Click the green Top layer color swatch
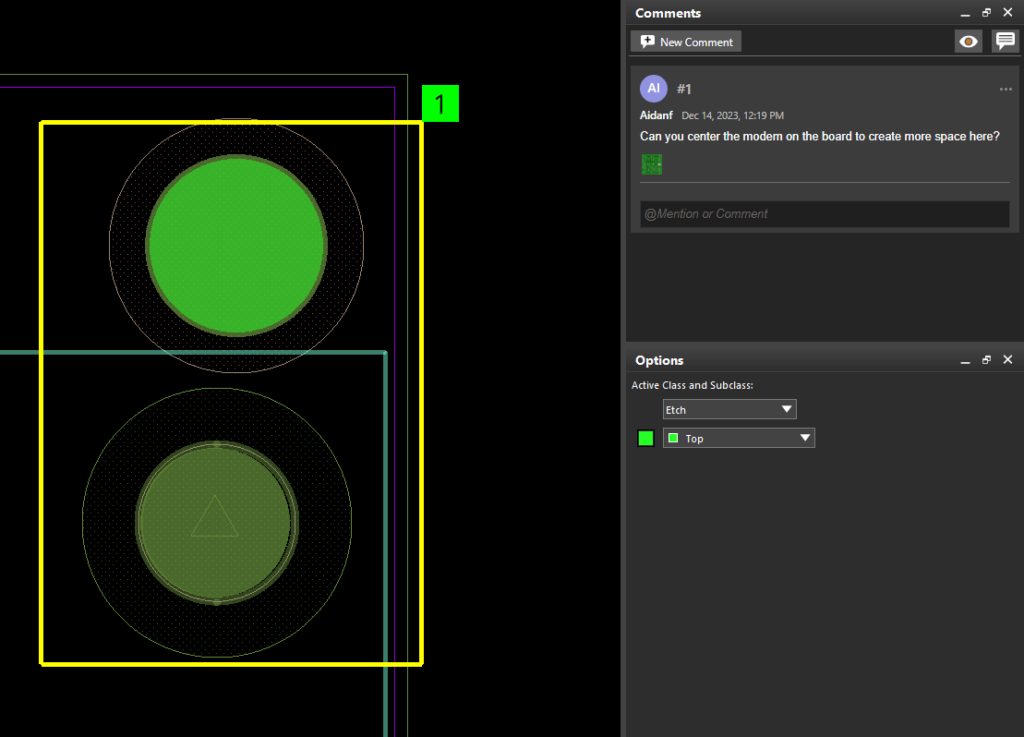1024x737 pixels. [x=646, y=438]
